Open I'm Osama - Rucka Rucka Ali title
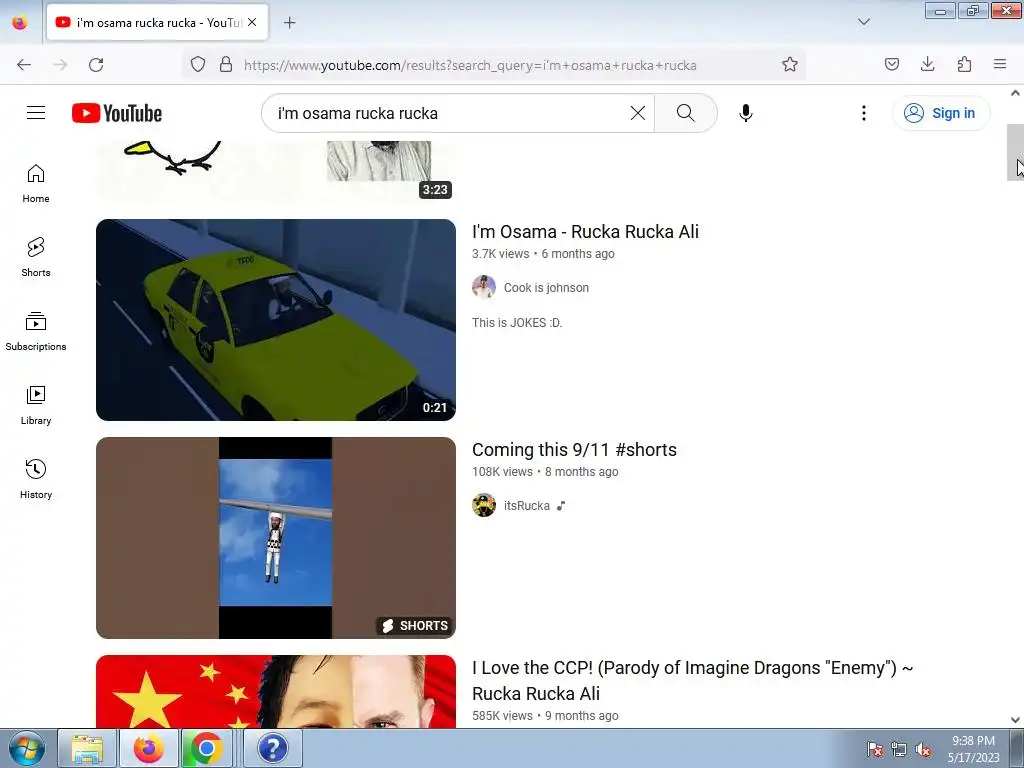This screenshot has height=768, width=1024. pyautogui.click(x=585, y=232)
